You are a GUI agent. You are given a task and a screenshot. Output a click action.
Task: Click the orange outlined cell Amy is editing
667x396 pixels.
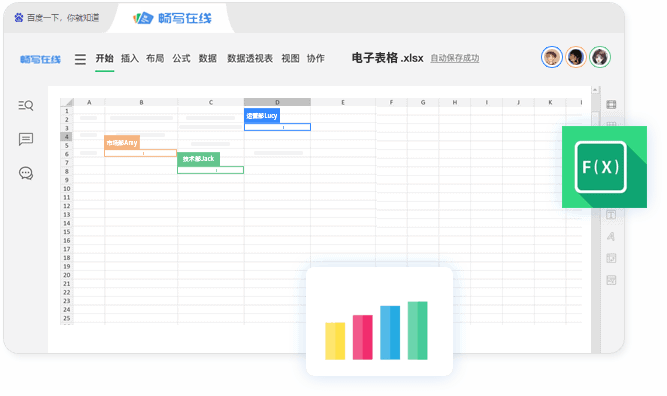(140, 153)
